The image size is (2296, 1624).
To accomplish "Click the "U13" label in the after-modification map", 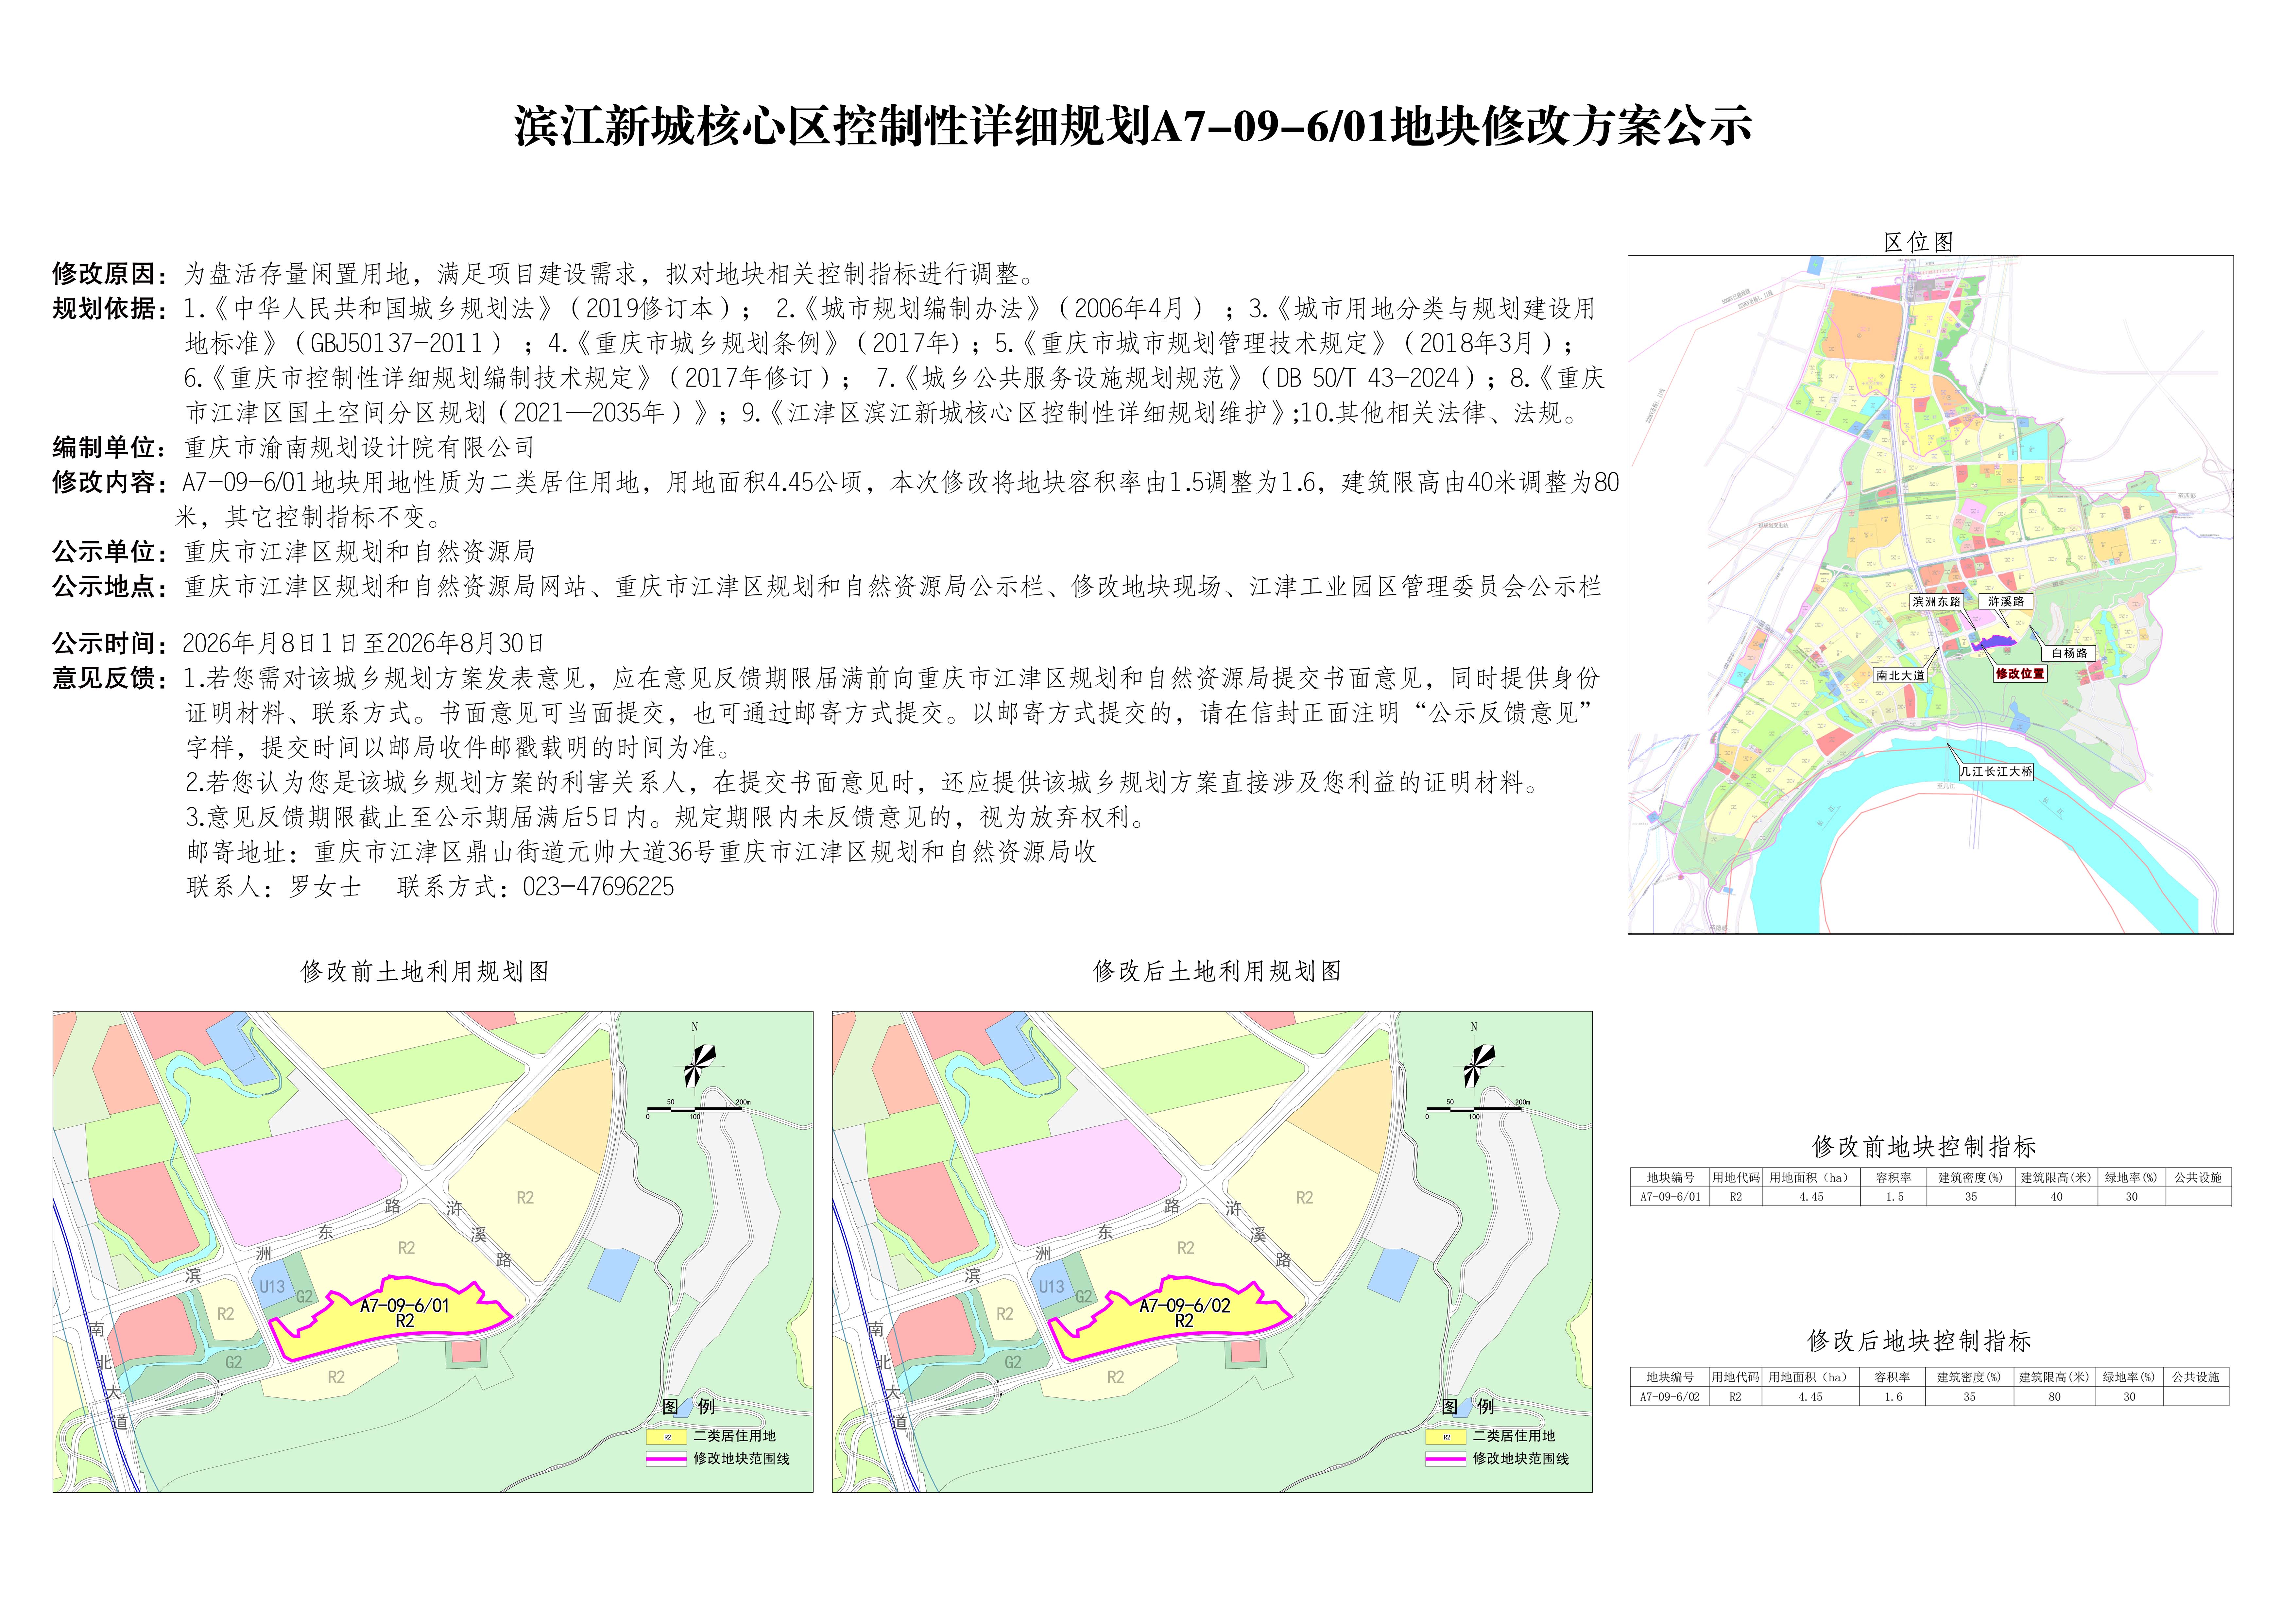I will 1051,1287.
